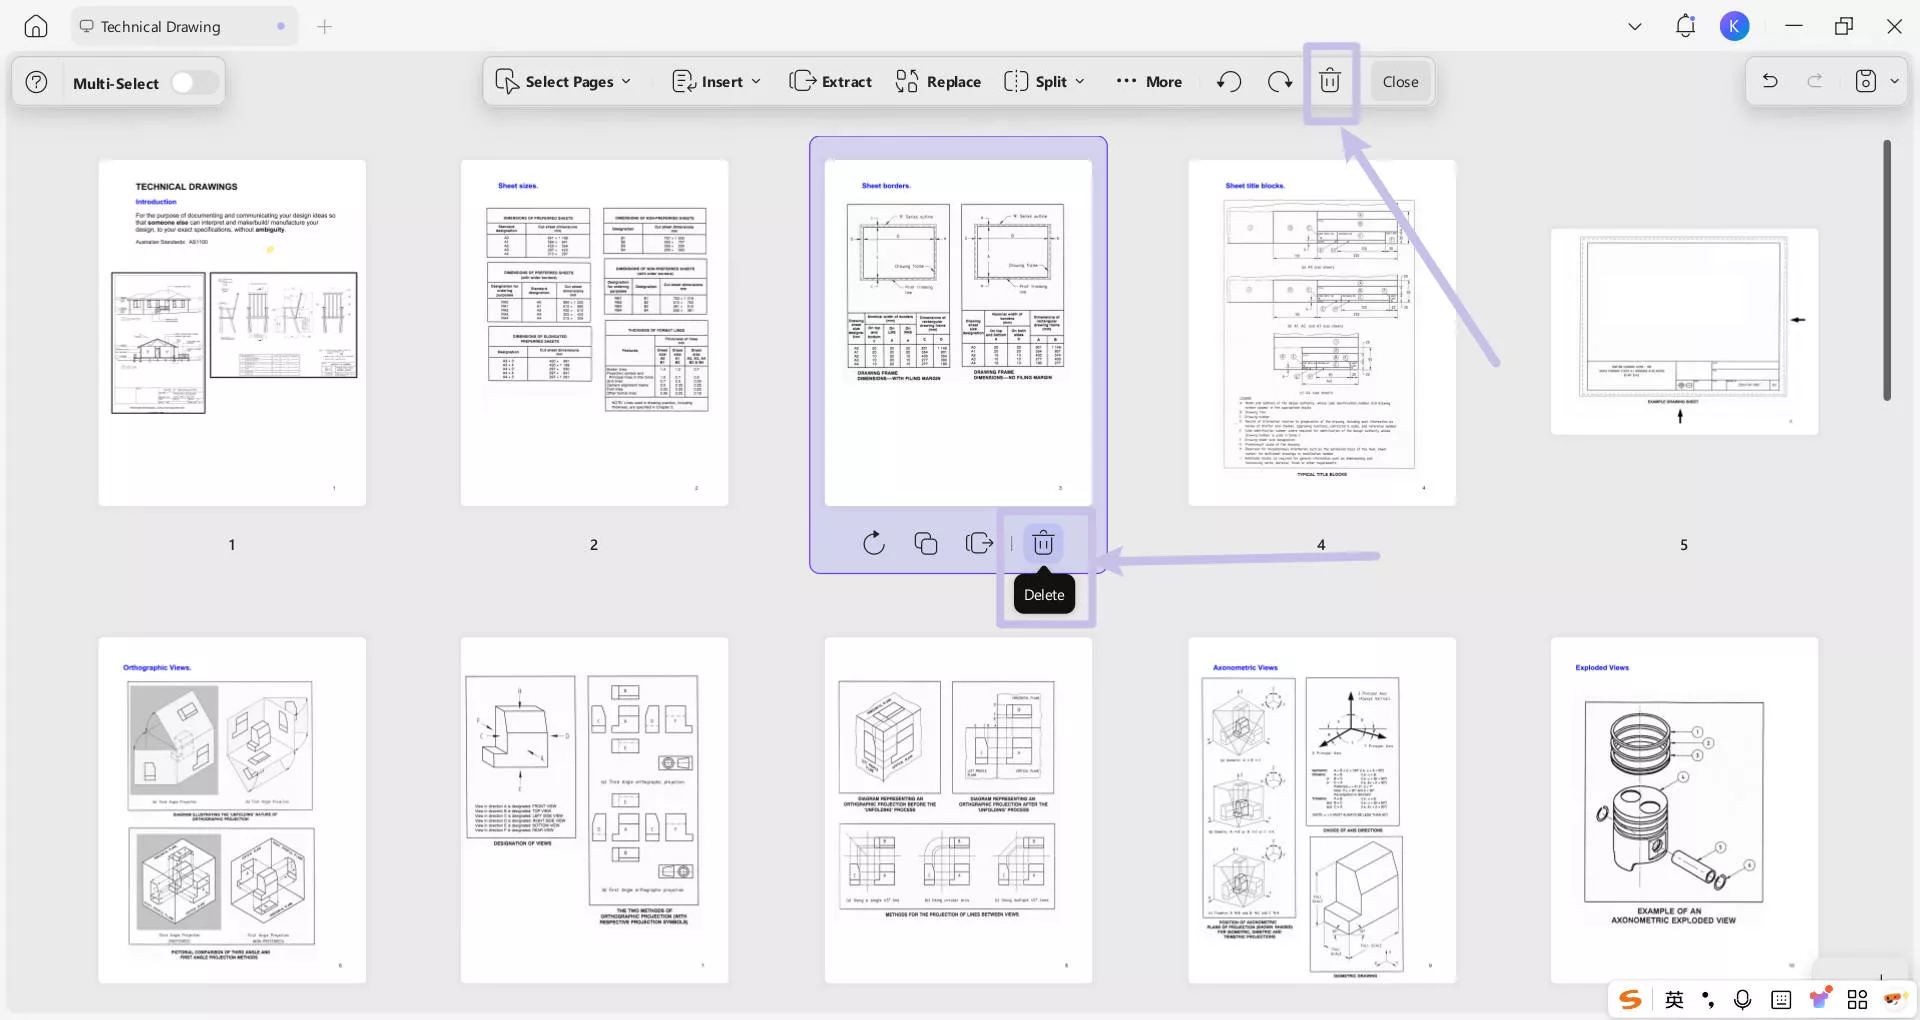The image size is (1920, 1020).
Task: Rotate page 3 using its thumbnail icon
Action: [874, 543]
